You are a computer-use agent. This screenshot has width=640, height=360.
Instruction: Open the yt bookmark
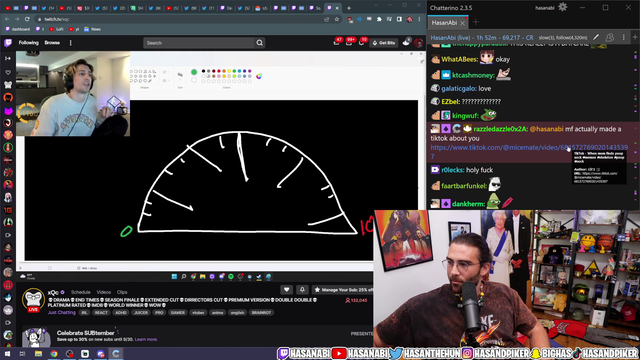pyautogui.click(x=74, y=29)
